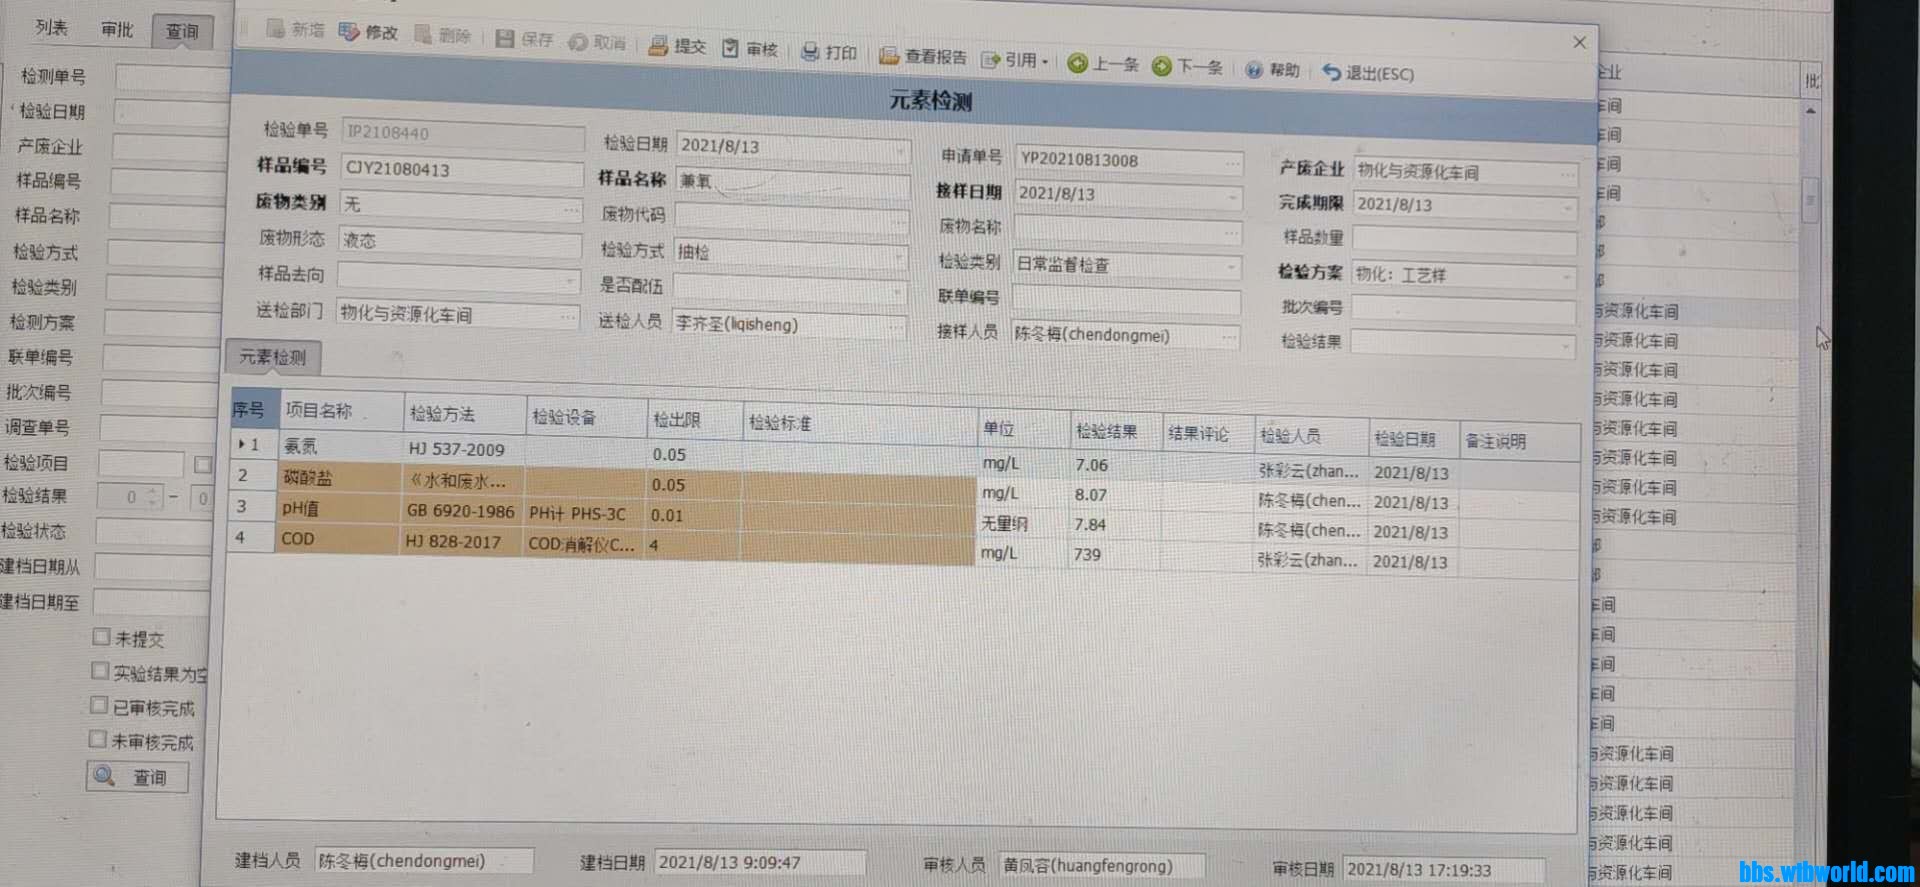
Task: Expand the 检验类别 dropdown
Action: tap(1231, 268)
